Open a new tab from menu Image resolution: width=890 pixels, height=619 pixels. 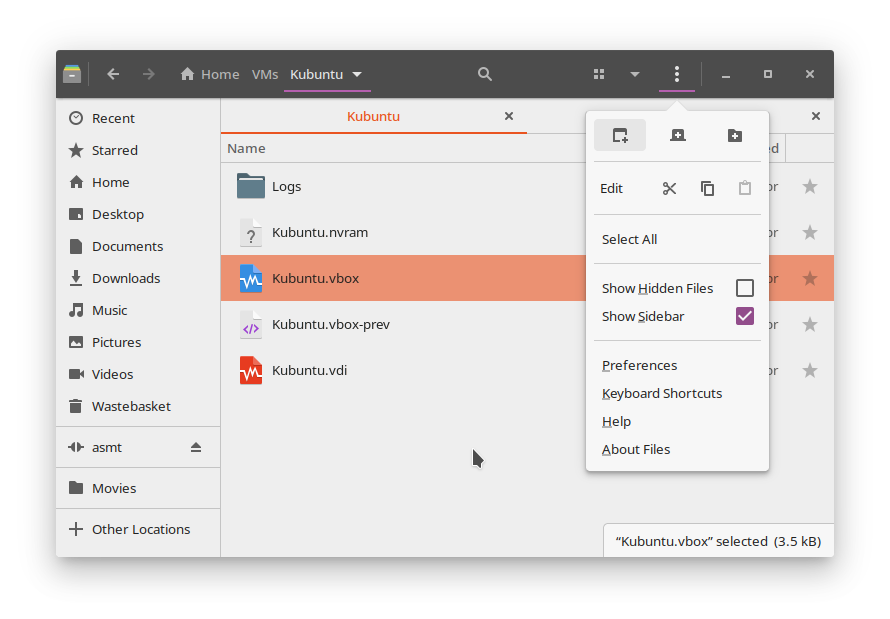(x=678, y=135)
